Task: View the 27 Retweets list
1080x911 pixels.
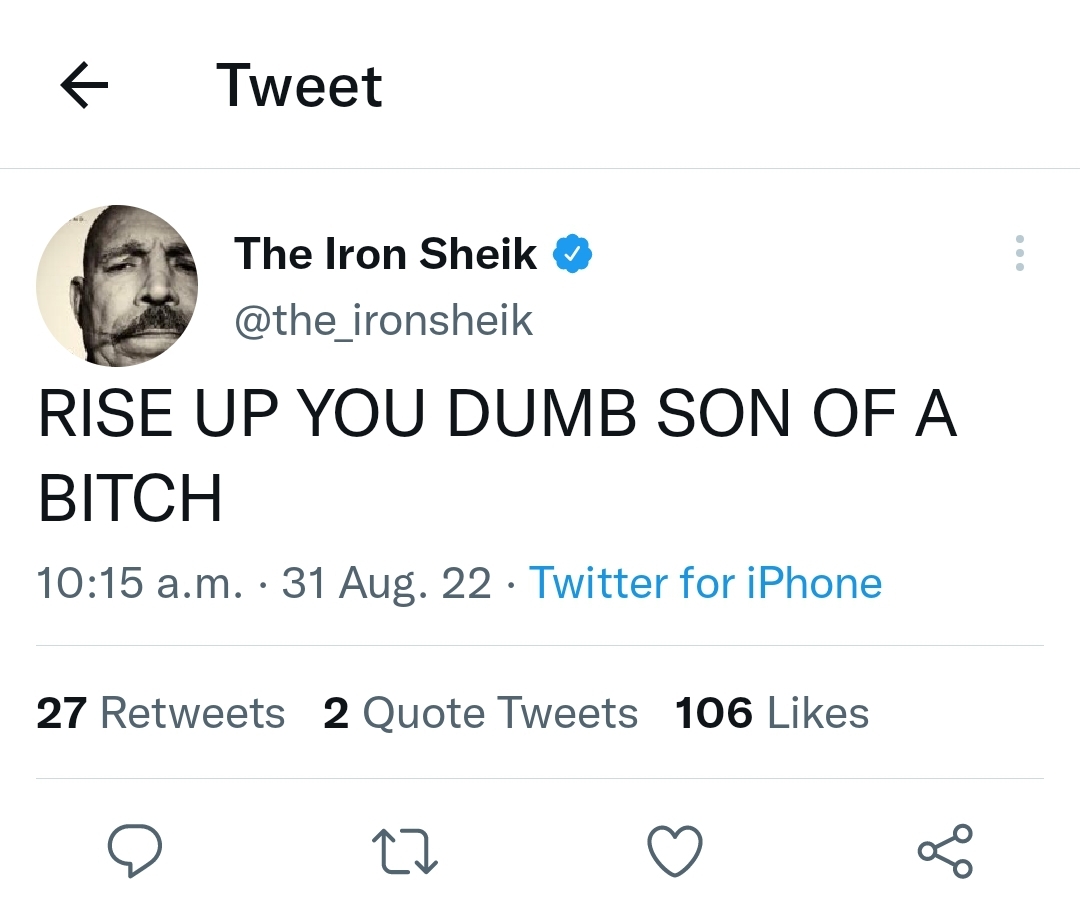Action: click(x=160, y=713)
